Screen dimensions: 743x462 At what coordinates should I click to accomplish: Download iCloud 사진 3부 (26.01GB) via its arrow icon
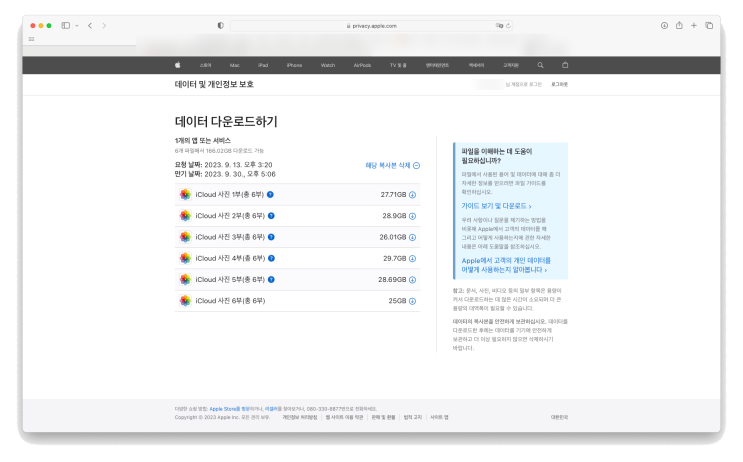pyautogui.click(x=412, y=237)
